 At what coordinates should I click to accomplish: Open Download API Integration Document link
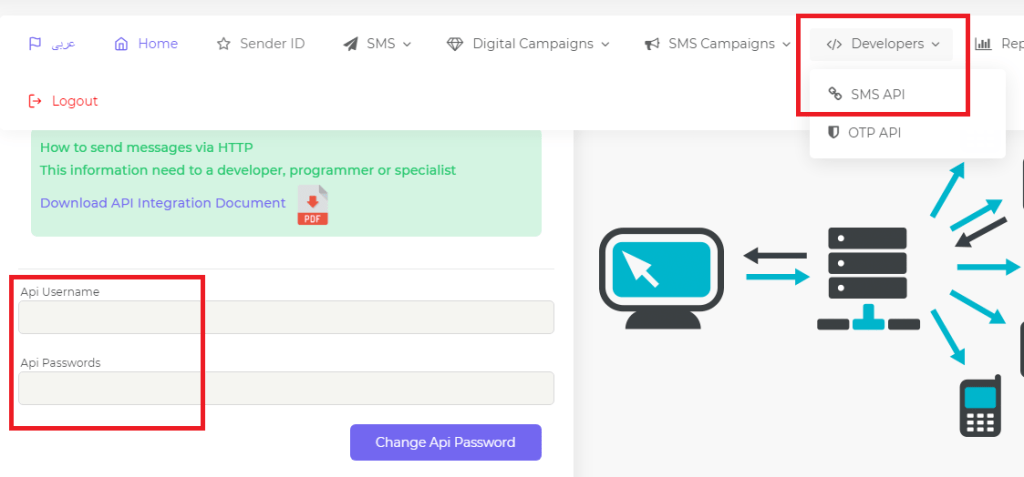pos(163,203)
